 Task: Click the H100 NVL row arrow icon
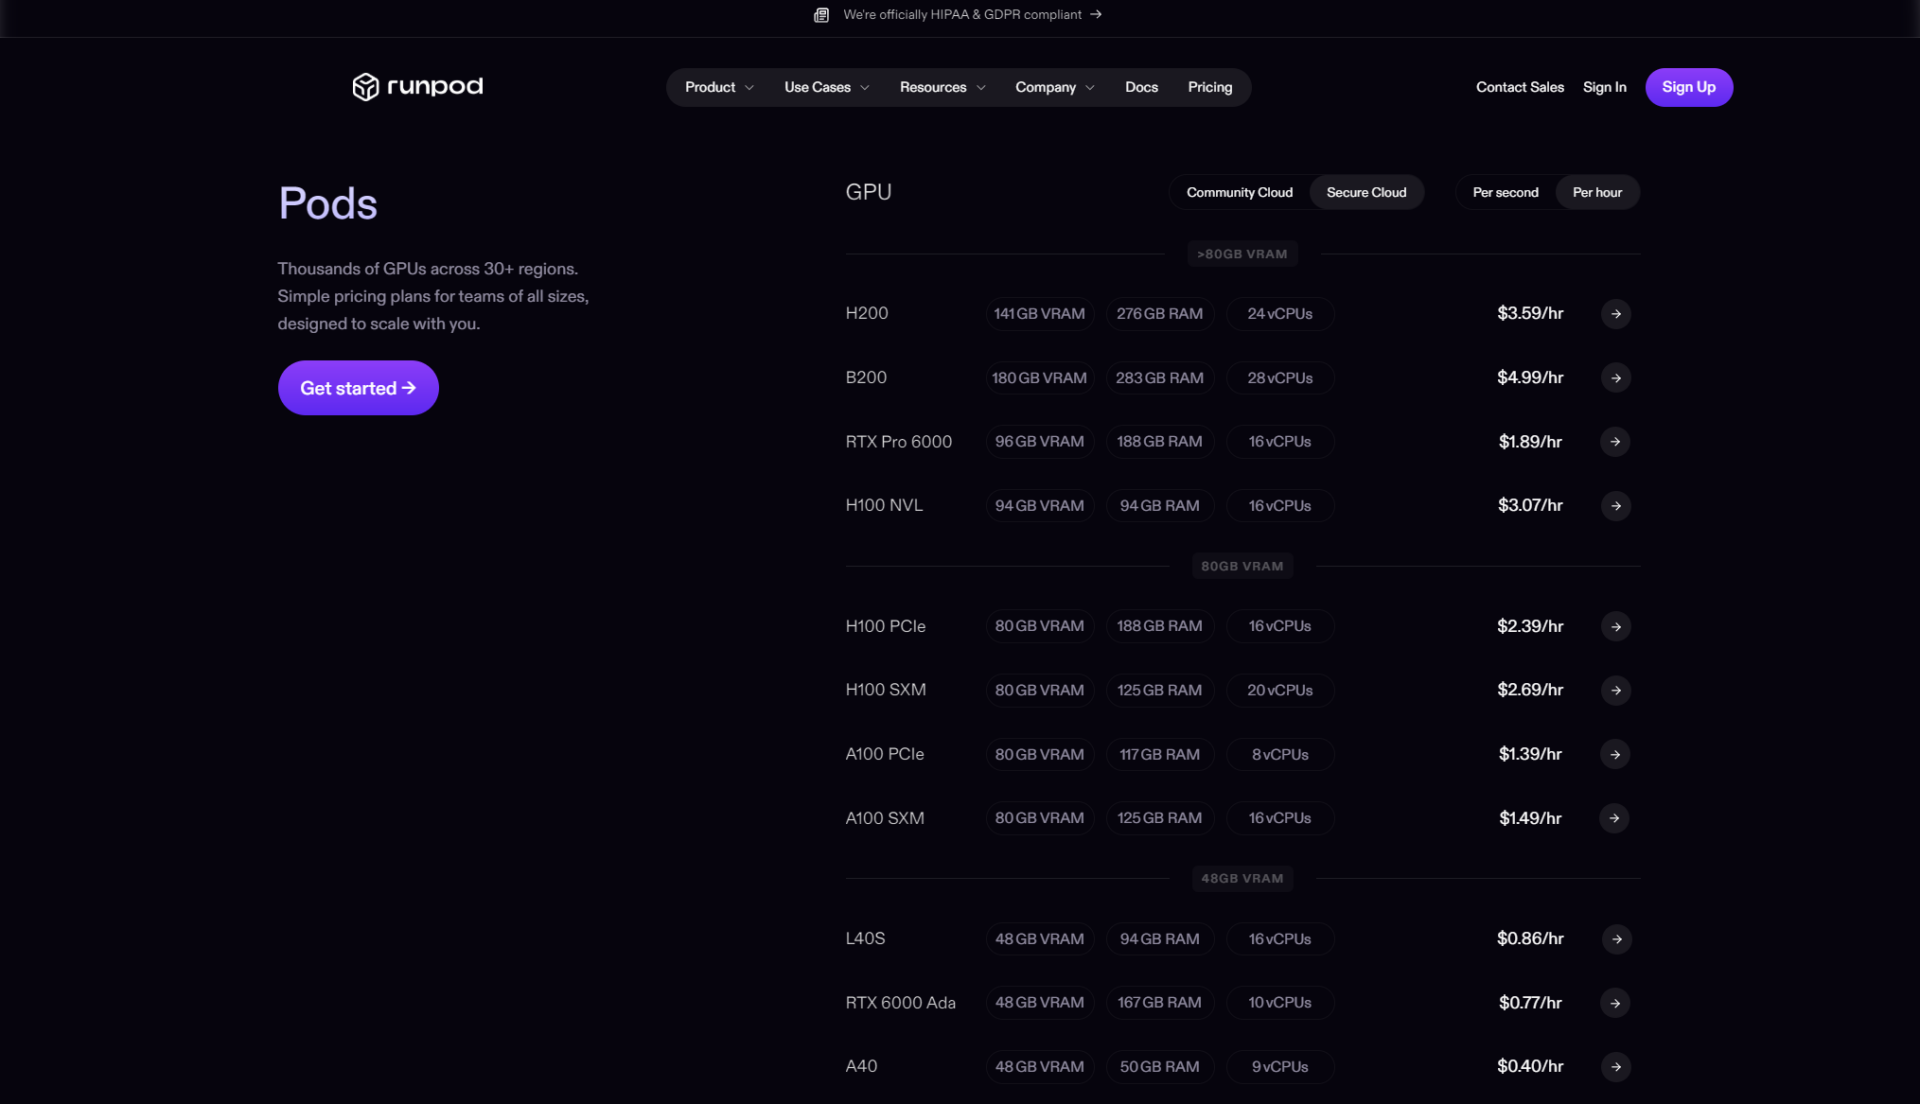tap(1615, 506)
